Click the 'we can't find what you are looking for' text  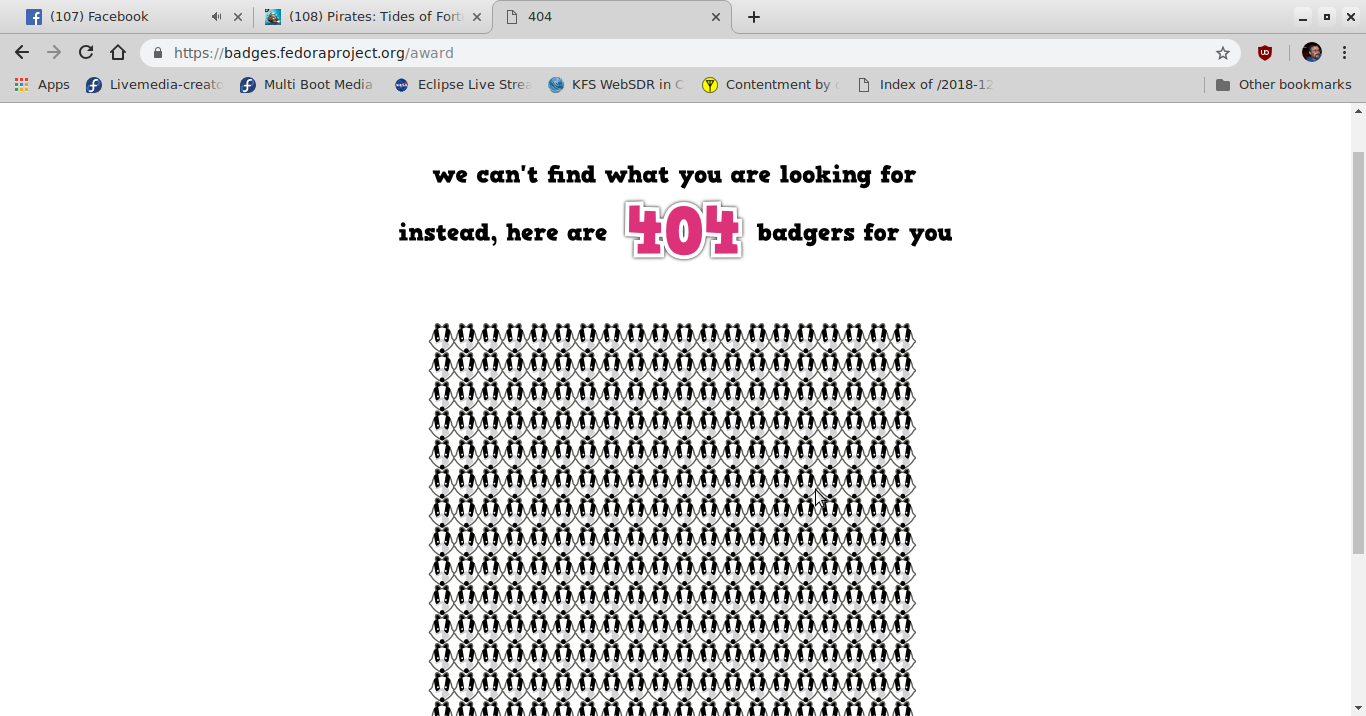pyautogui.click(x=674, y=175)
